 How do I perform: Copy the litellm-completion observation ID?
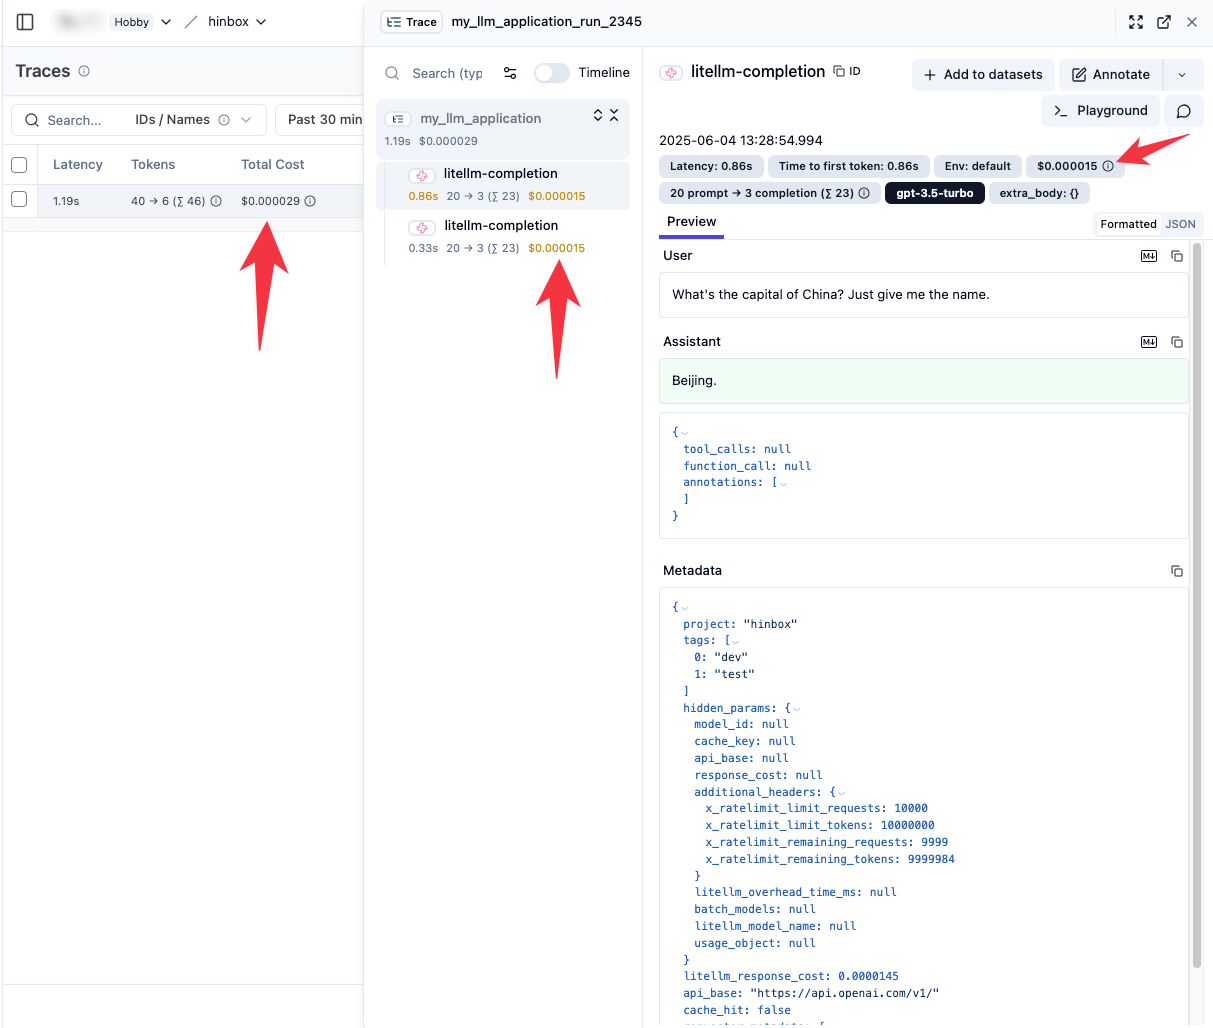click(x=846, y=72)
